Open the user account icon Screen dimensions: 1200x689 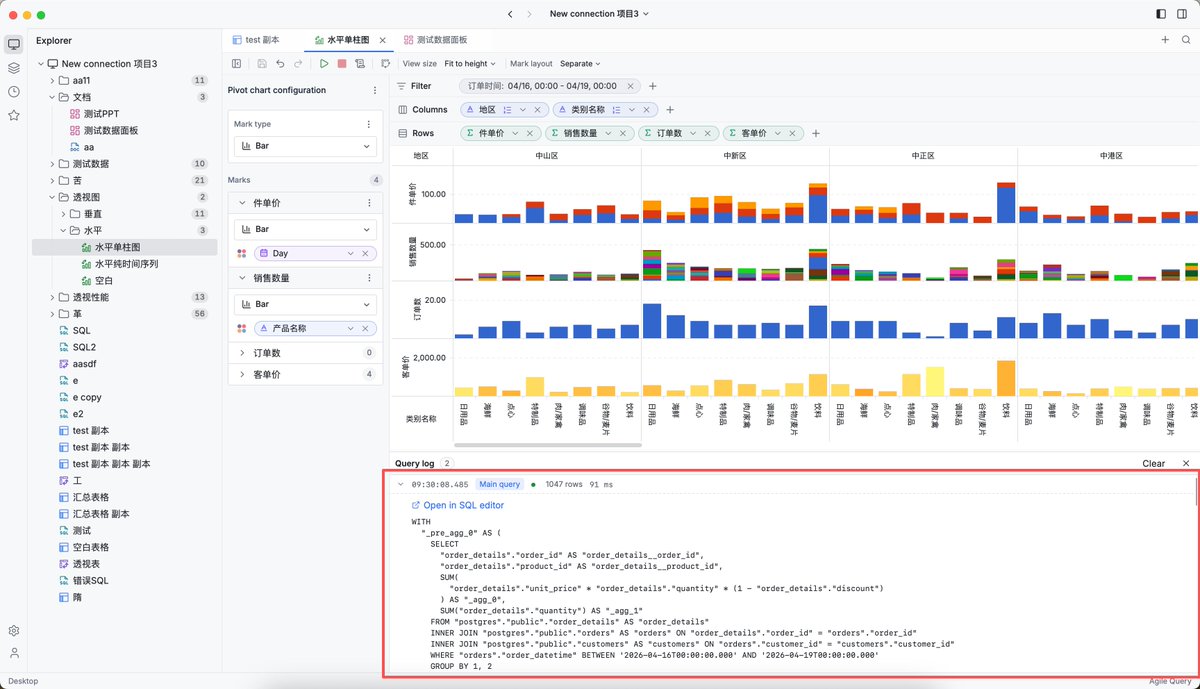(14, 653)
